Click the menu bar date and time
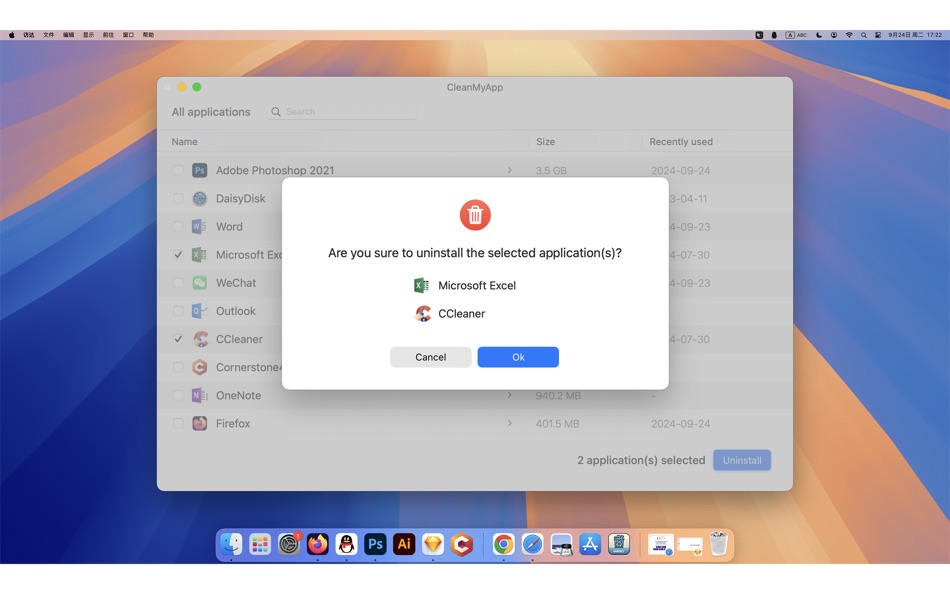 click(x=915, y=35)
